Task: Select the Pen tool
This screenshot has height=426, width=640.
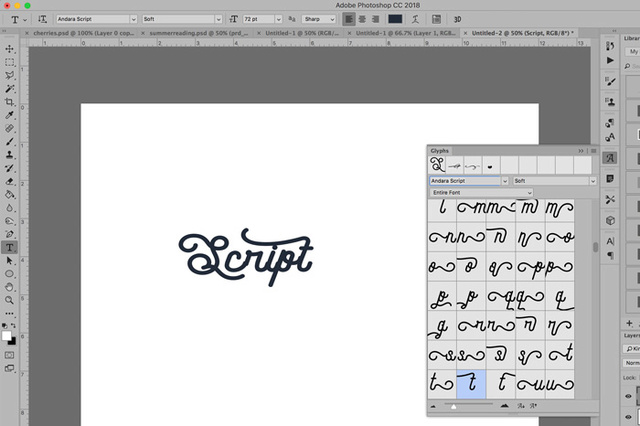Action: (x=9, y=234)
